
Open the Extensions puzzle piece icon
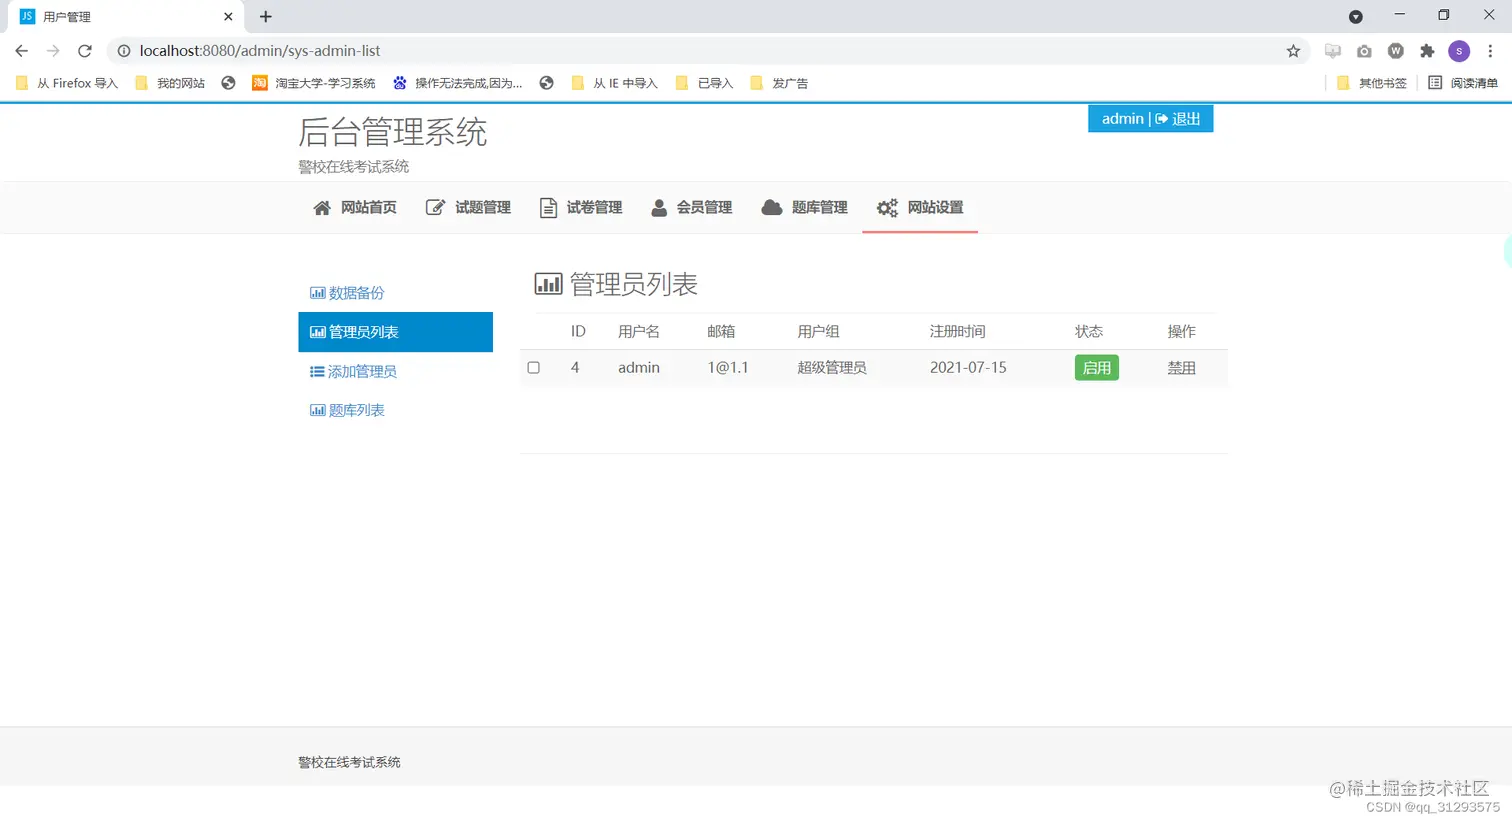pos(1427,51)
